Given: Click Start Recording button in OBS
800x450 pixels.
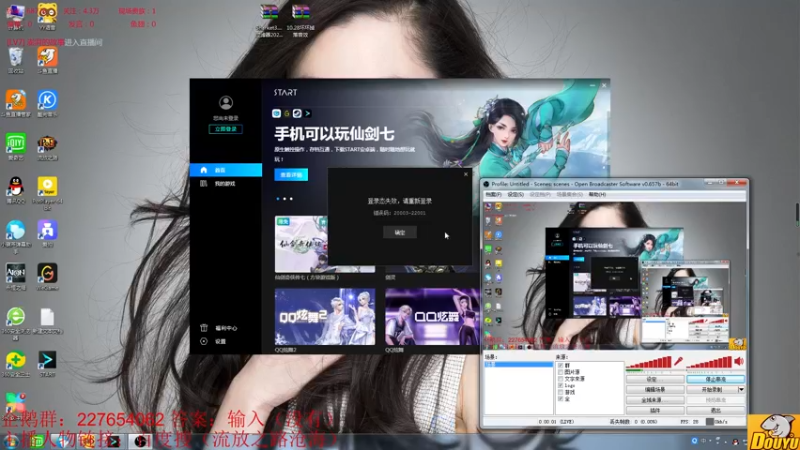Looking at the screenshot, I should point(712,389).
